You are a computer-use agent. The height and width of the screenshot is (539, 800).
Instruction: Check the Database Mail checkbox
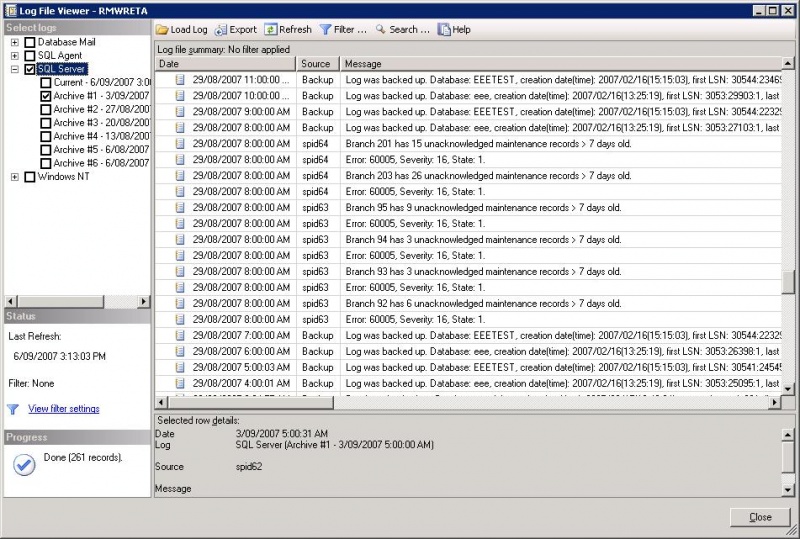pos(30,42)
